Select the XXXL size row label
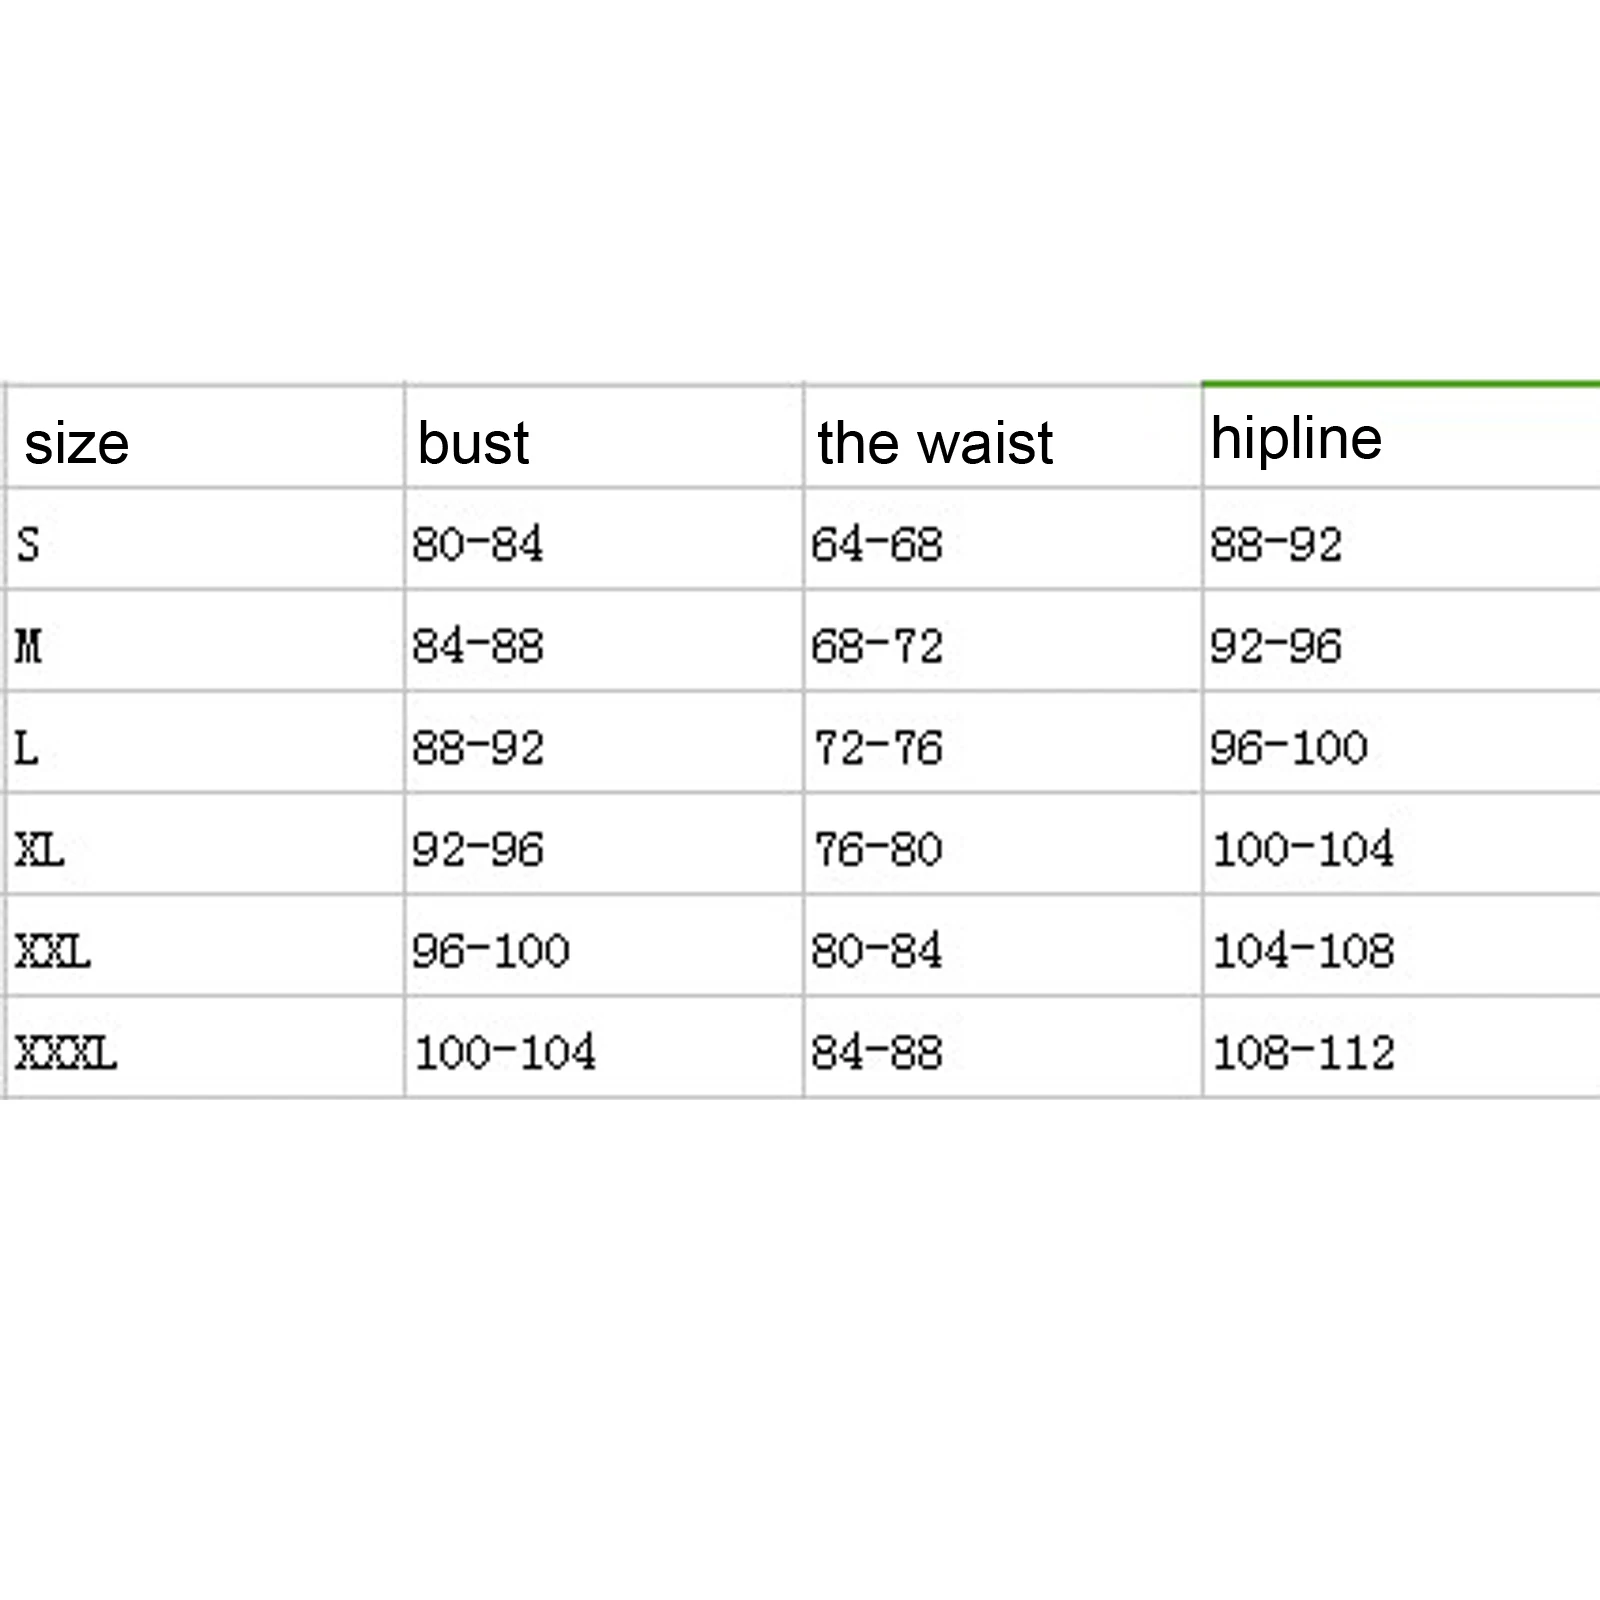Screen dimensions: 1600x1600 66,1053
